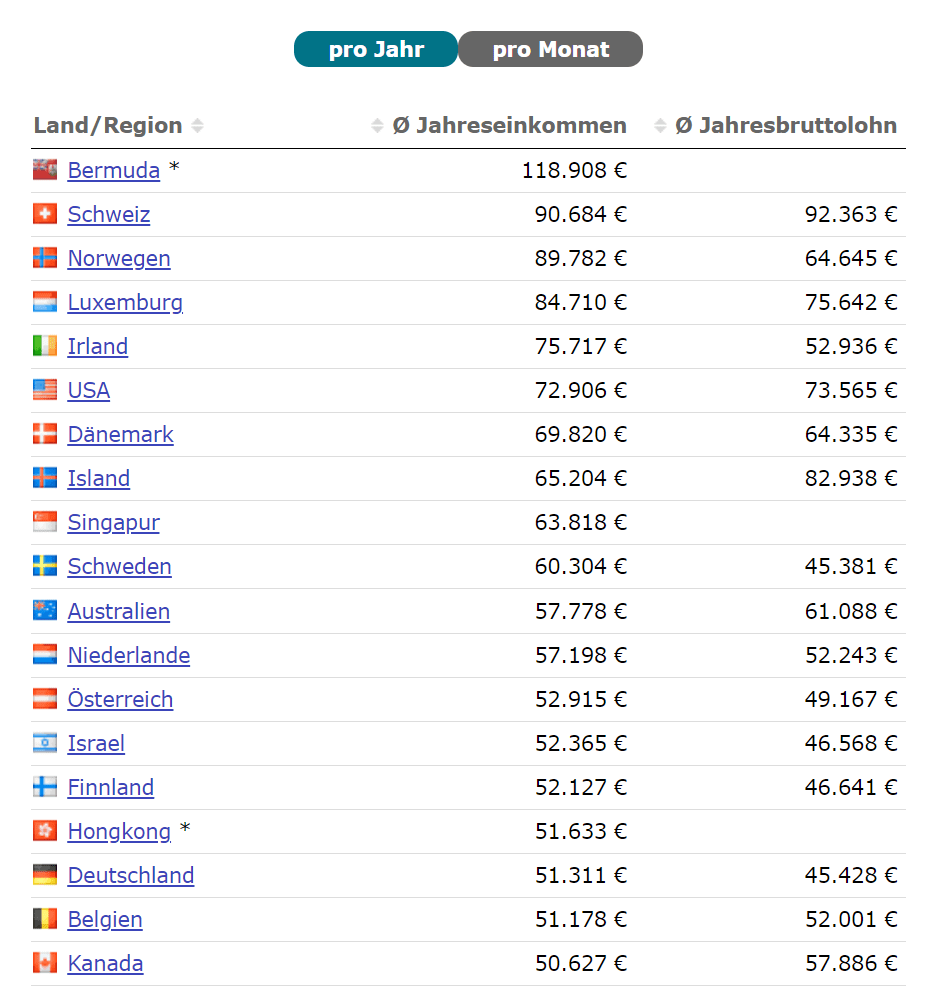The height and width of the screenshot is (987, 928).
Task: Click the Ireland flag icon
Action: point(45,346)
